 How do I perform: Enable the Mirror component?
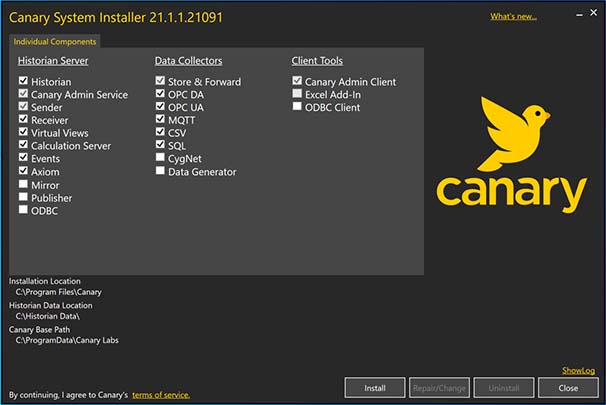pyautogui.click(x=23, y=184)
